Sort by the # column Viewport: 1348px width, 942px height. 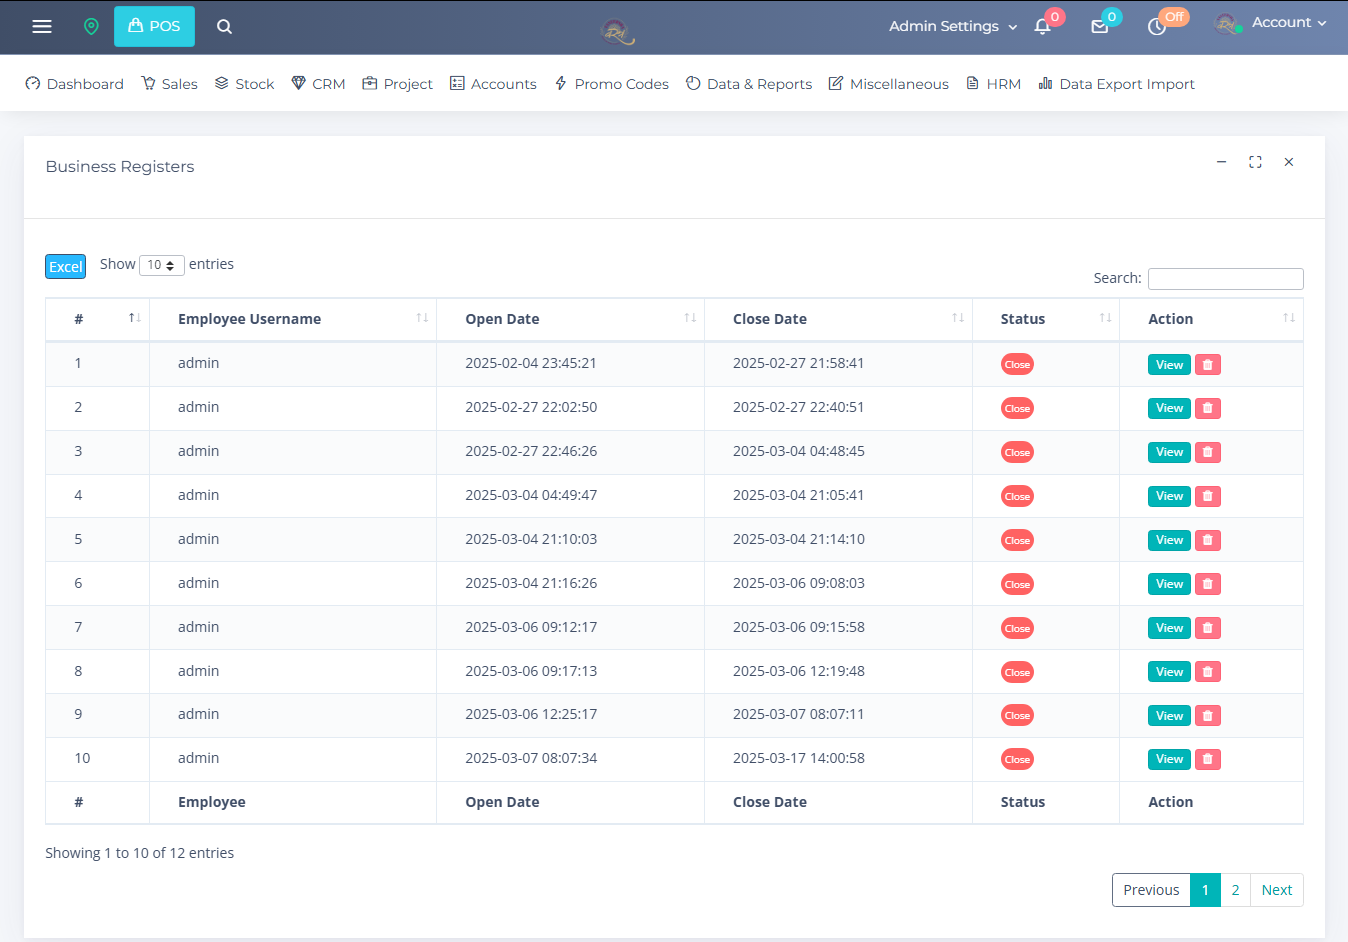97,319
